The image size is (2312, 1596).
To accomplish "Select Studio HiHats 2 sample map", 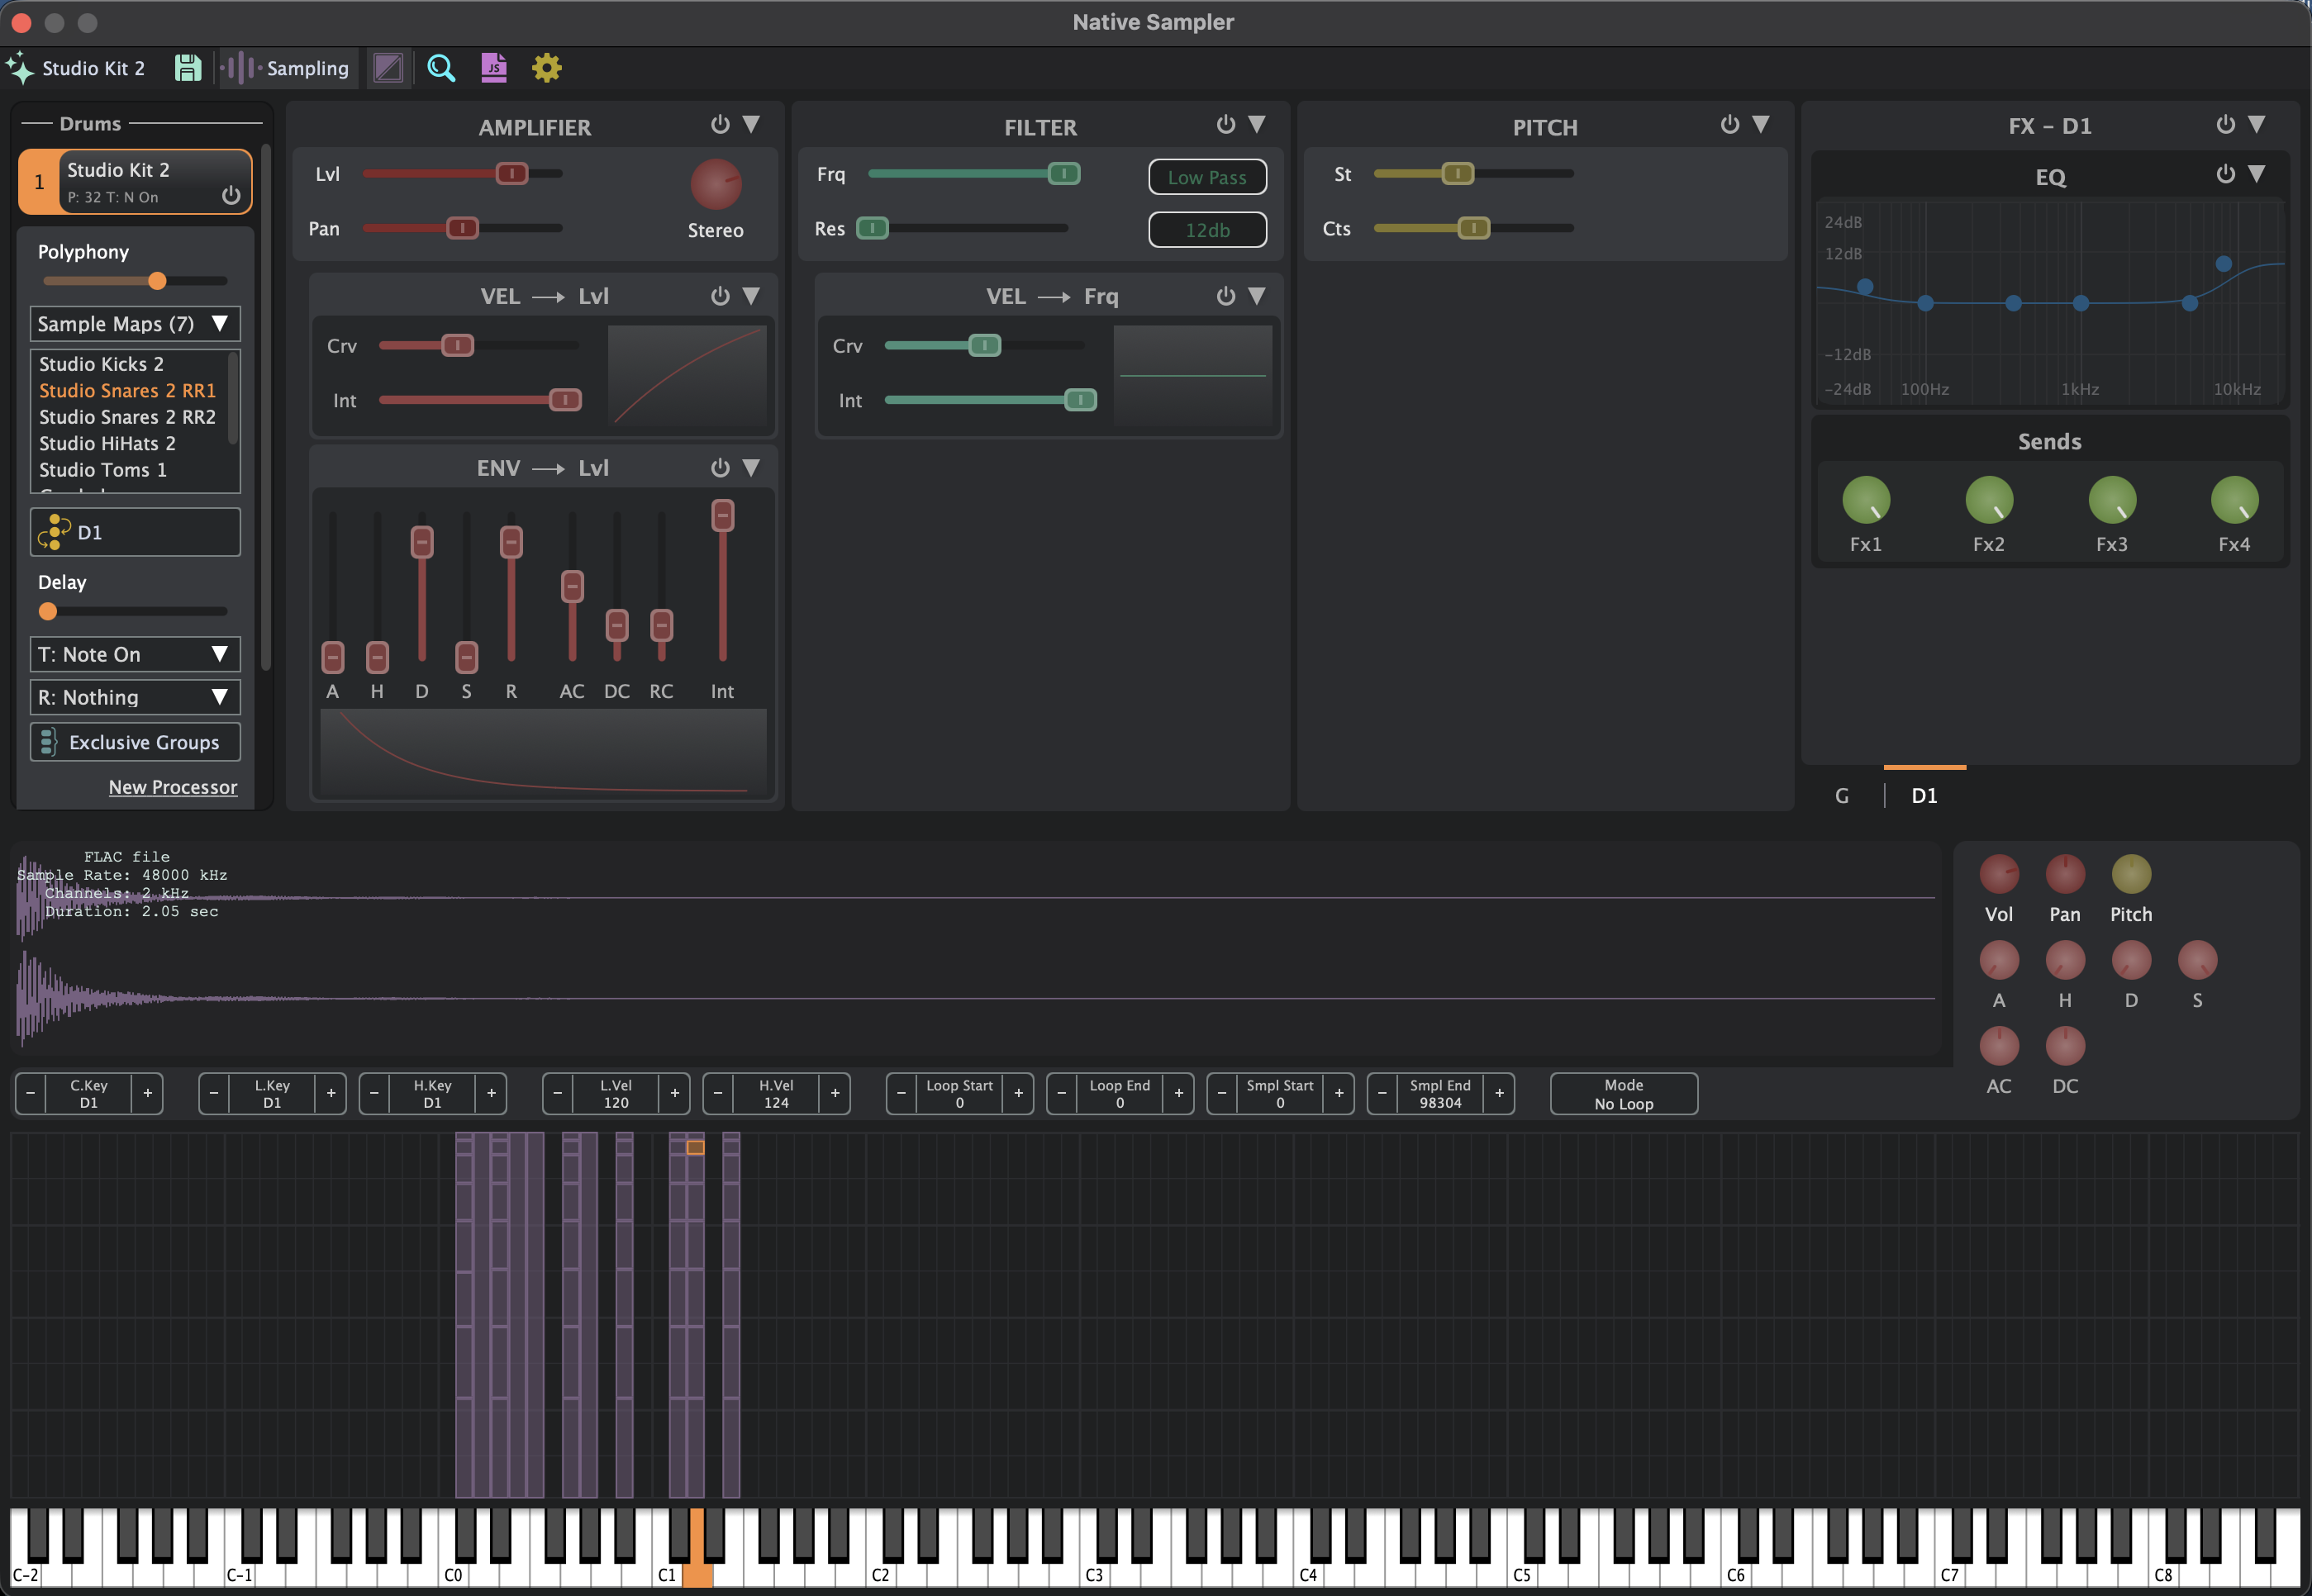I will point(107,443).
